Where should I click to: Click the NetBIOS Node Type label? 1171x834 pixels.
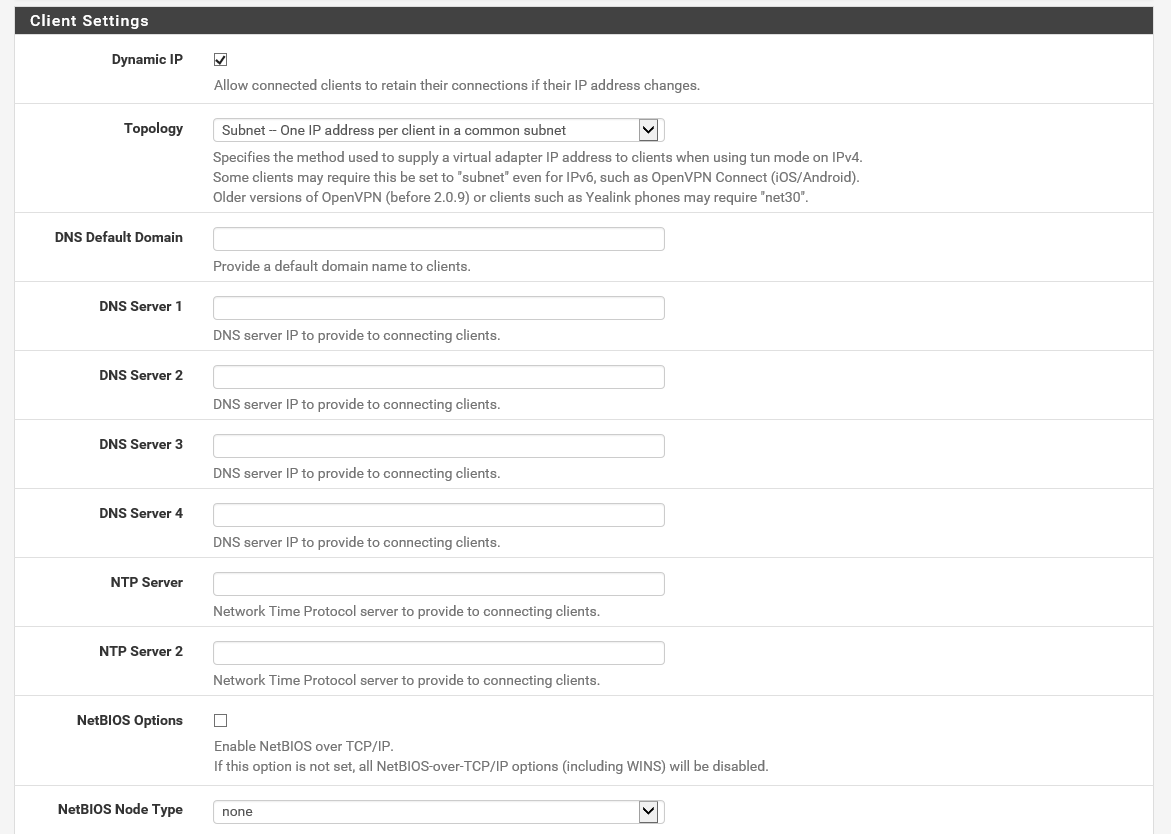(120, 809)
